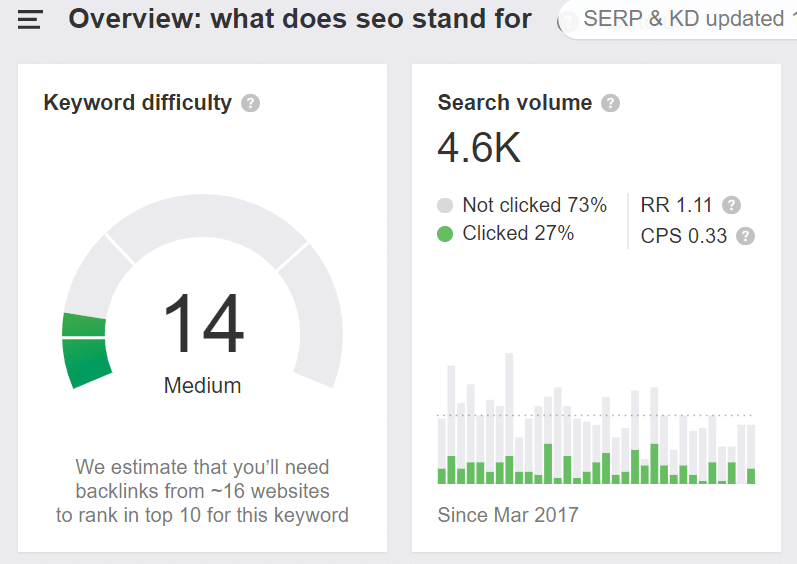797x564 pixels.
Task: Click the 4.6K search volume value
Action: coord(479,147)
